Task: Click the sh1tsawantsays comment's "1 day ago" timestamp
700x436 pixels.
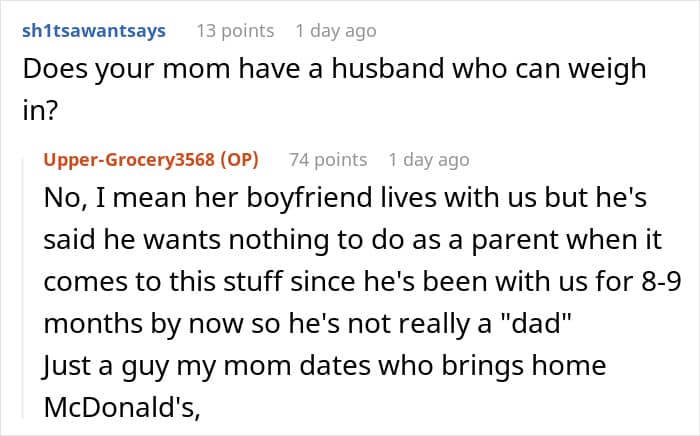Action: coord(336,31)
